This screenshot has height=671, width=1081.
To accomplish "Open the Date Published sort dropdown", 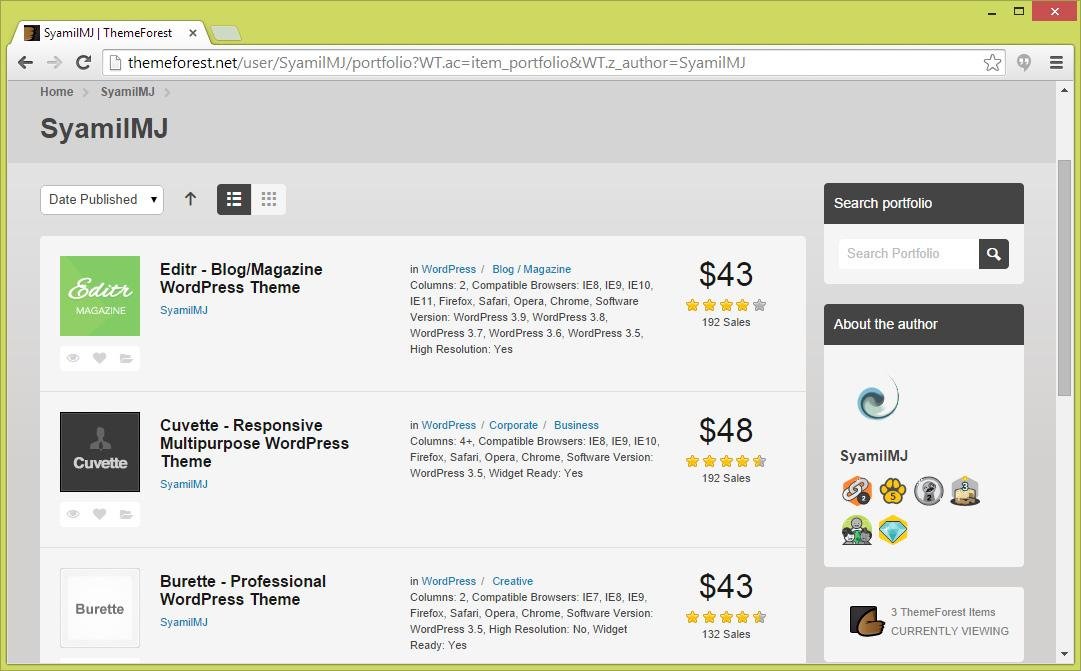I will [x=102, y=200].
